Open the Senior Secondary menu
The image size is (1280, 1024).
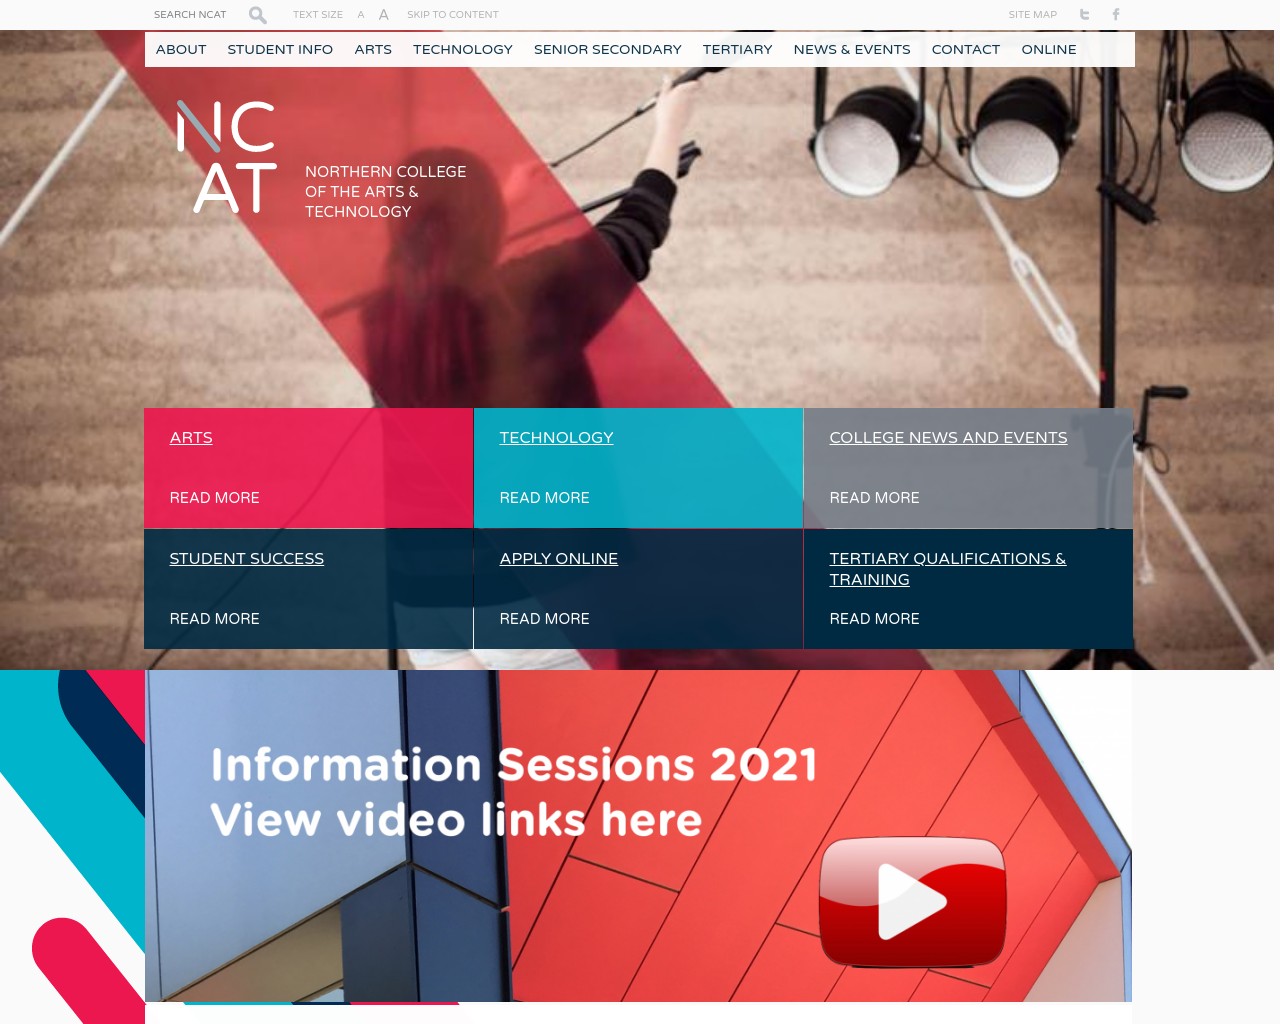(x=607, y=50)
